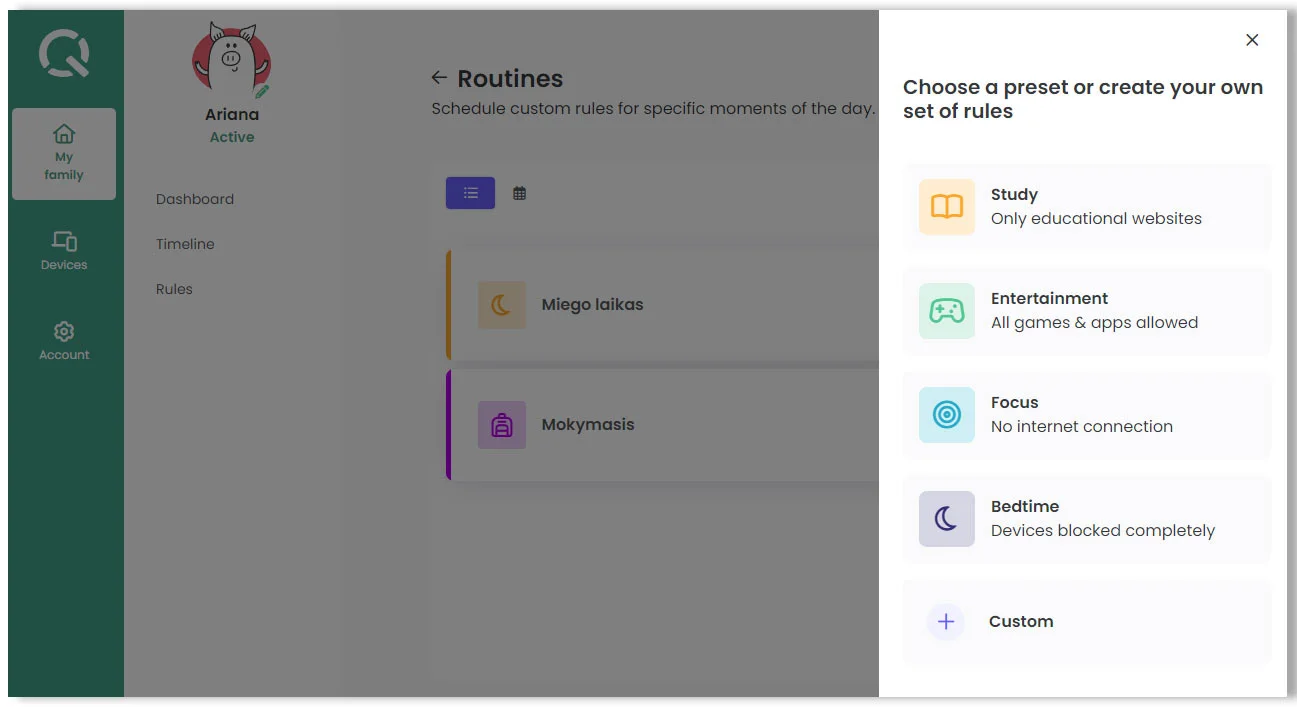
Task: Click the Study book icon
Action: (946, 207)
